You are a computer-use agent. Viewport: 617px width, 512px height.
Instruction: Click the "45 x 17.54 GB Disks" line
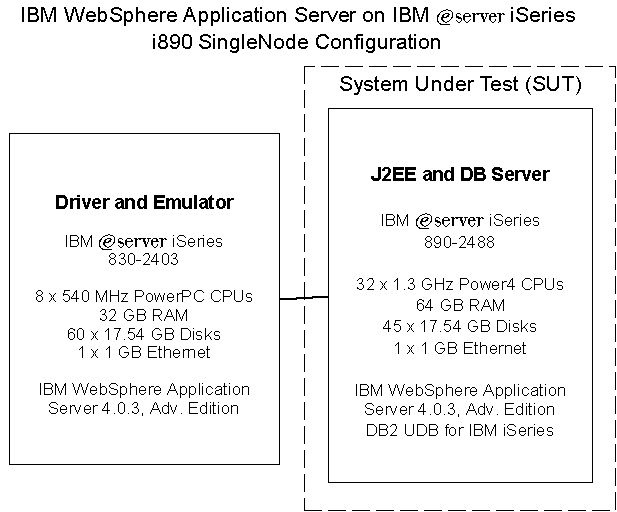click(x=460, y=326)
